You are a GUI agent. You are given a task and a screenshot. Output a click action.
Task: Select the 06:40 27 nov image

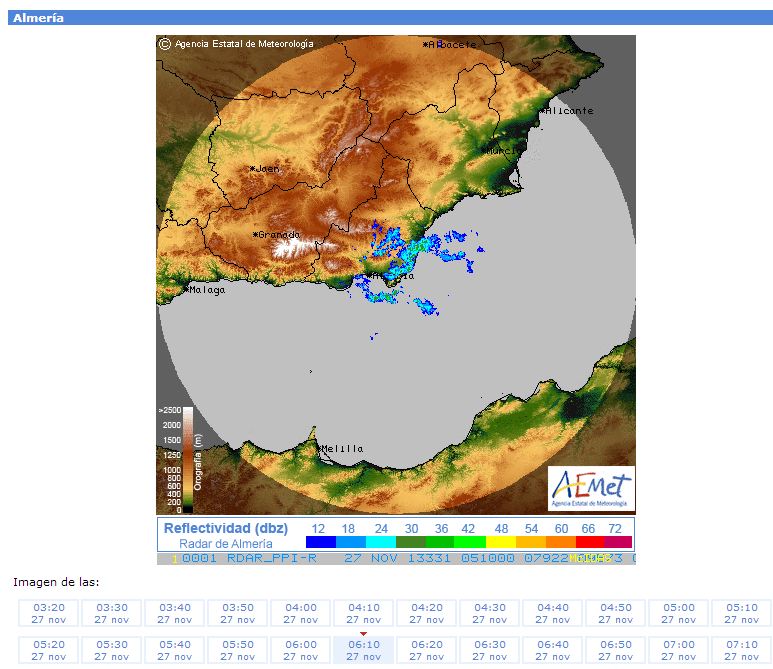pos(553,650)
